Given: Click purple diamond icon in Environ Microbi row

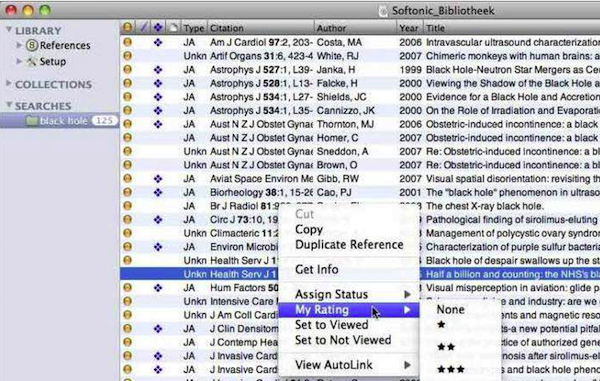Looking at the screenshot, I should pos(158,247).
